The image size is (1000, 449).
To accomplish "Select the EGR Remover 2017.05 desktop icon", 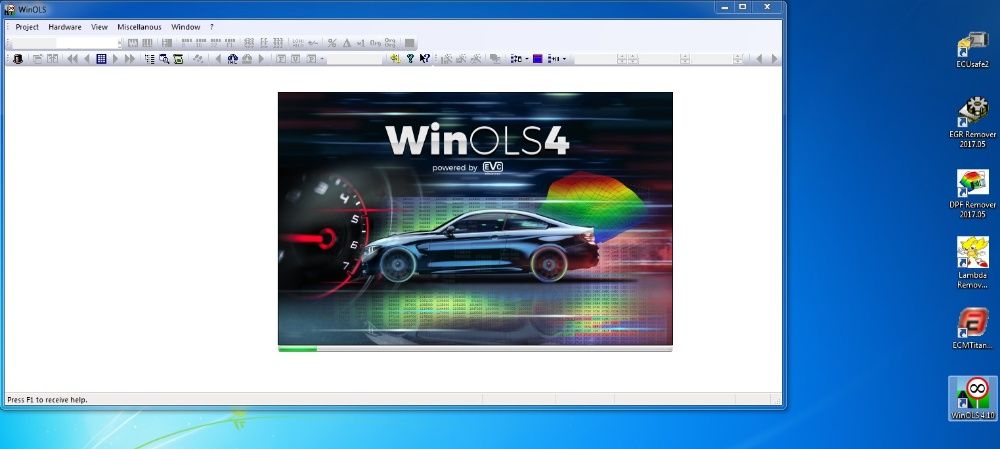I will tap(973, 122).
